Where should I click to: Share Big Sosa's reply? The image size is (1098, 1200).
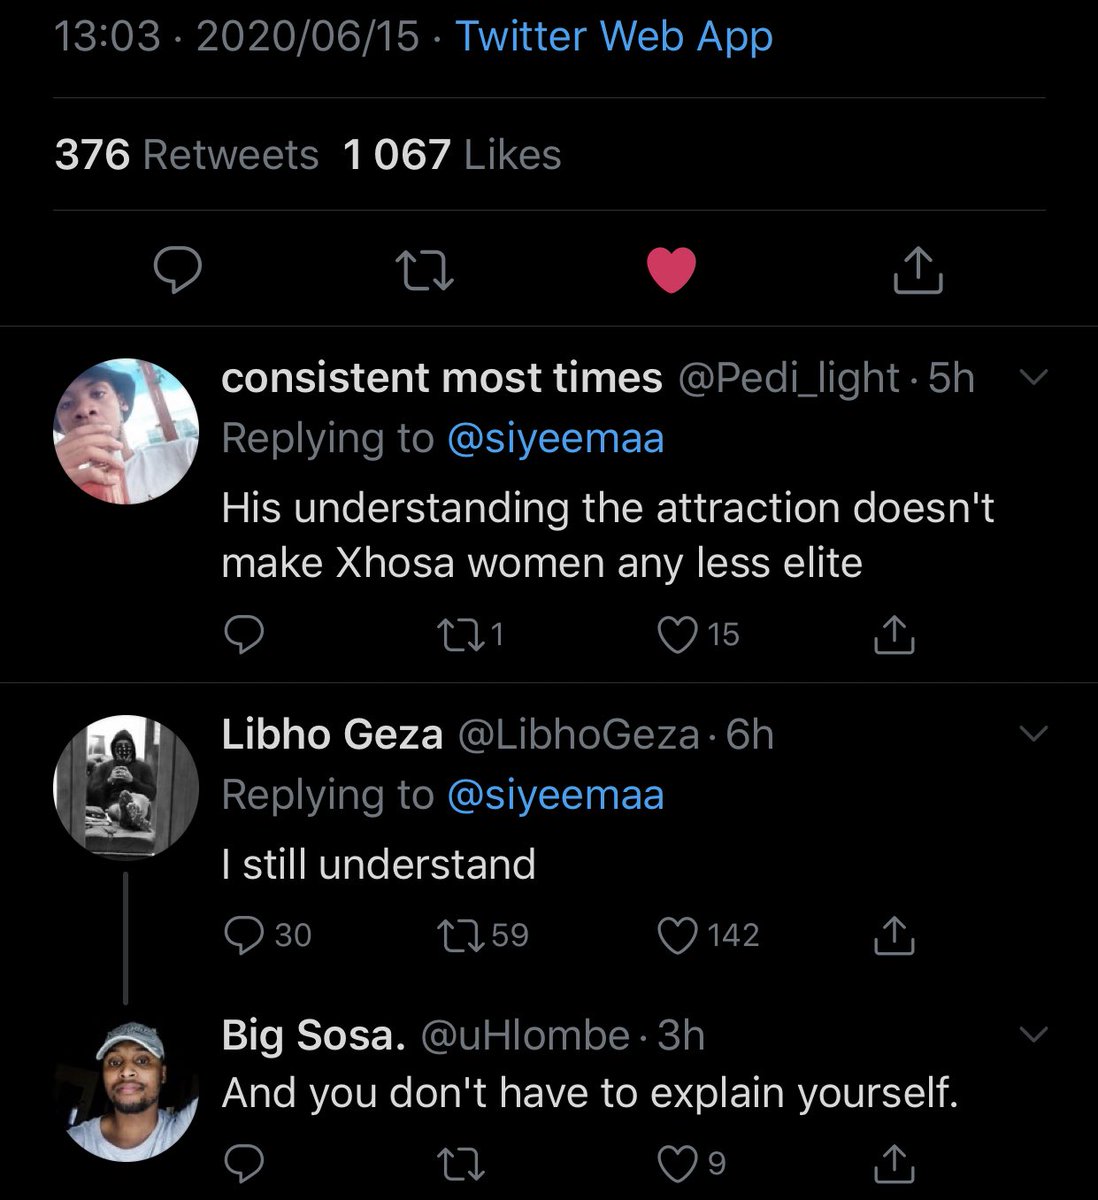[893, 1163]
